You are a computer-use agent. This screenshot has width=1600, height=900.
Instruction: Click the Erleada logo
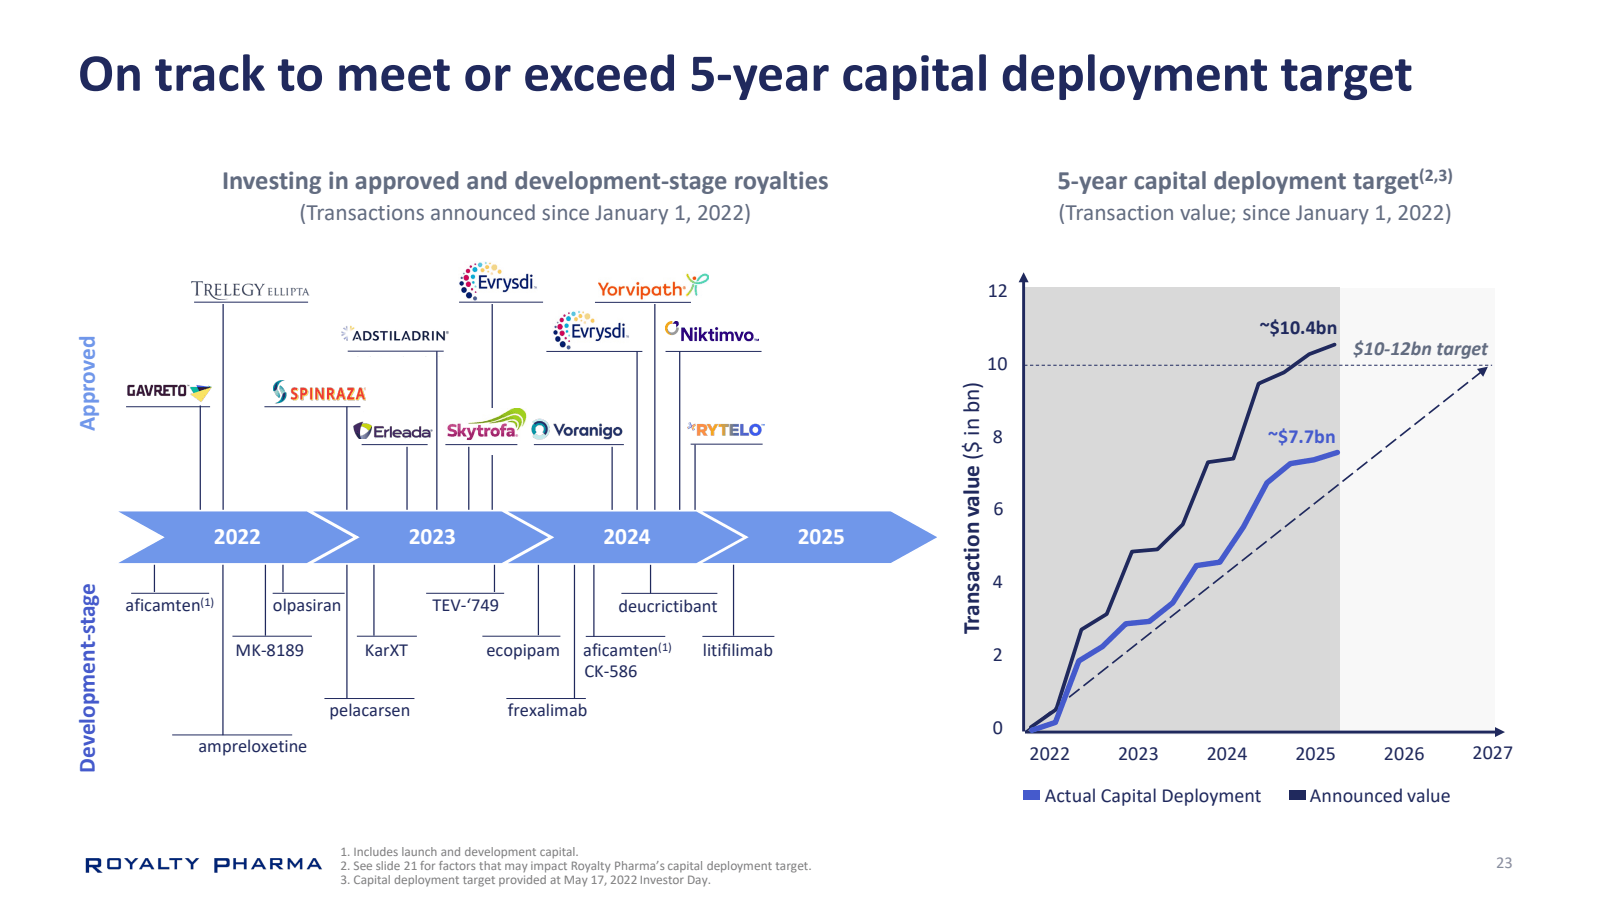[393, 431]
